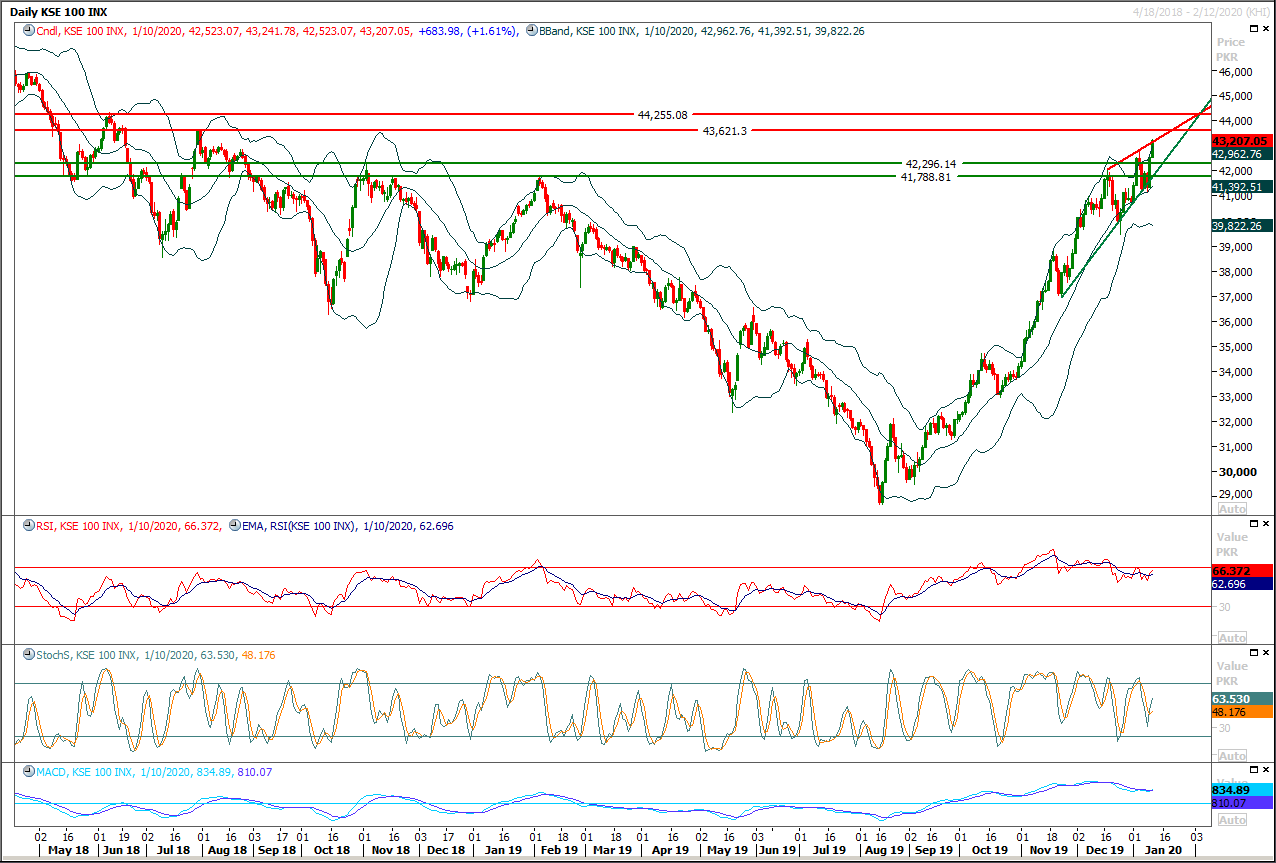This screenshot has height=863, width=1276.
Task: Maximize the main price panel square icon
Action: (x=1254, y=28)
